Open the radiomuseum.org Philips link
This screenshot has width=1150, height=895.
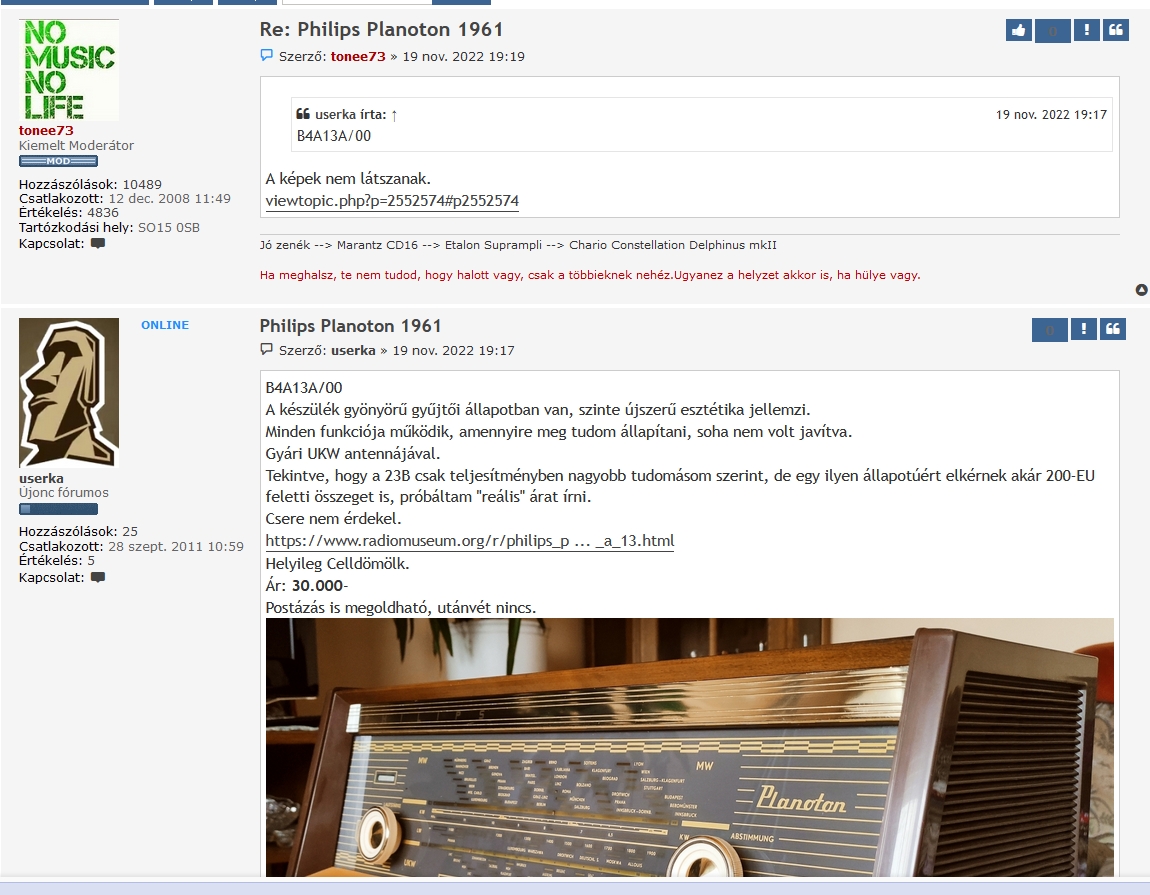click(469, 541)
